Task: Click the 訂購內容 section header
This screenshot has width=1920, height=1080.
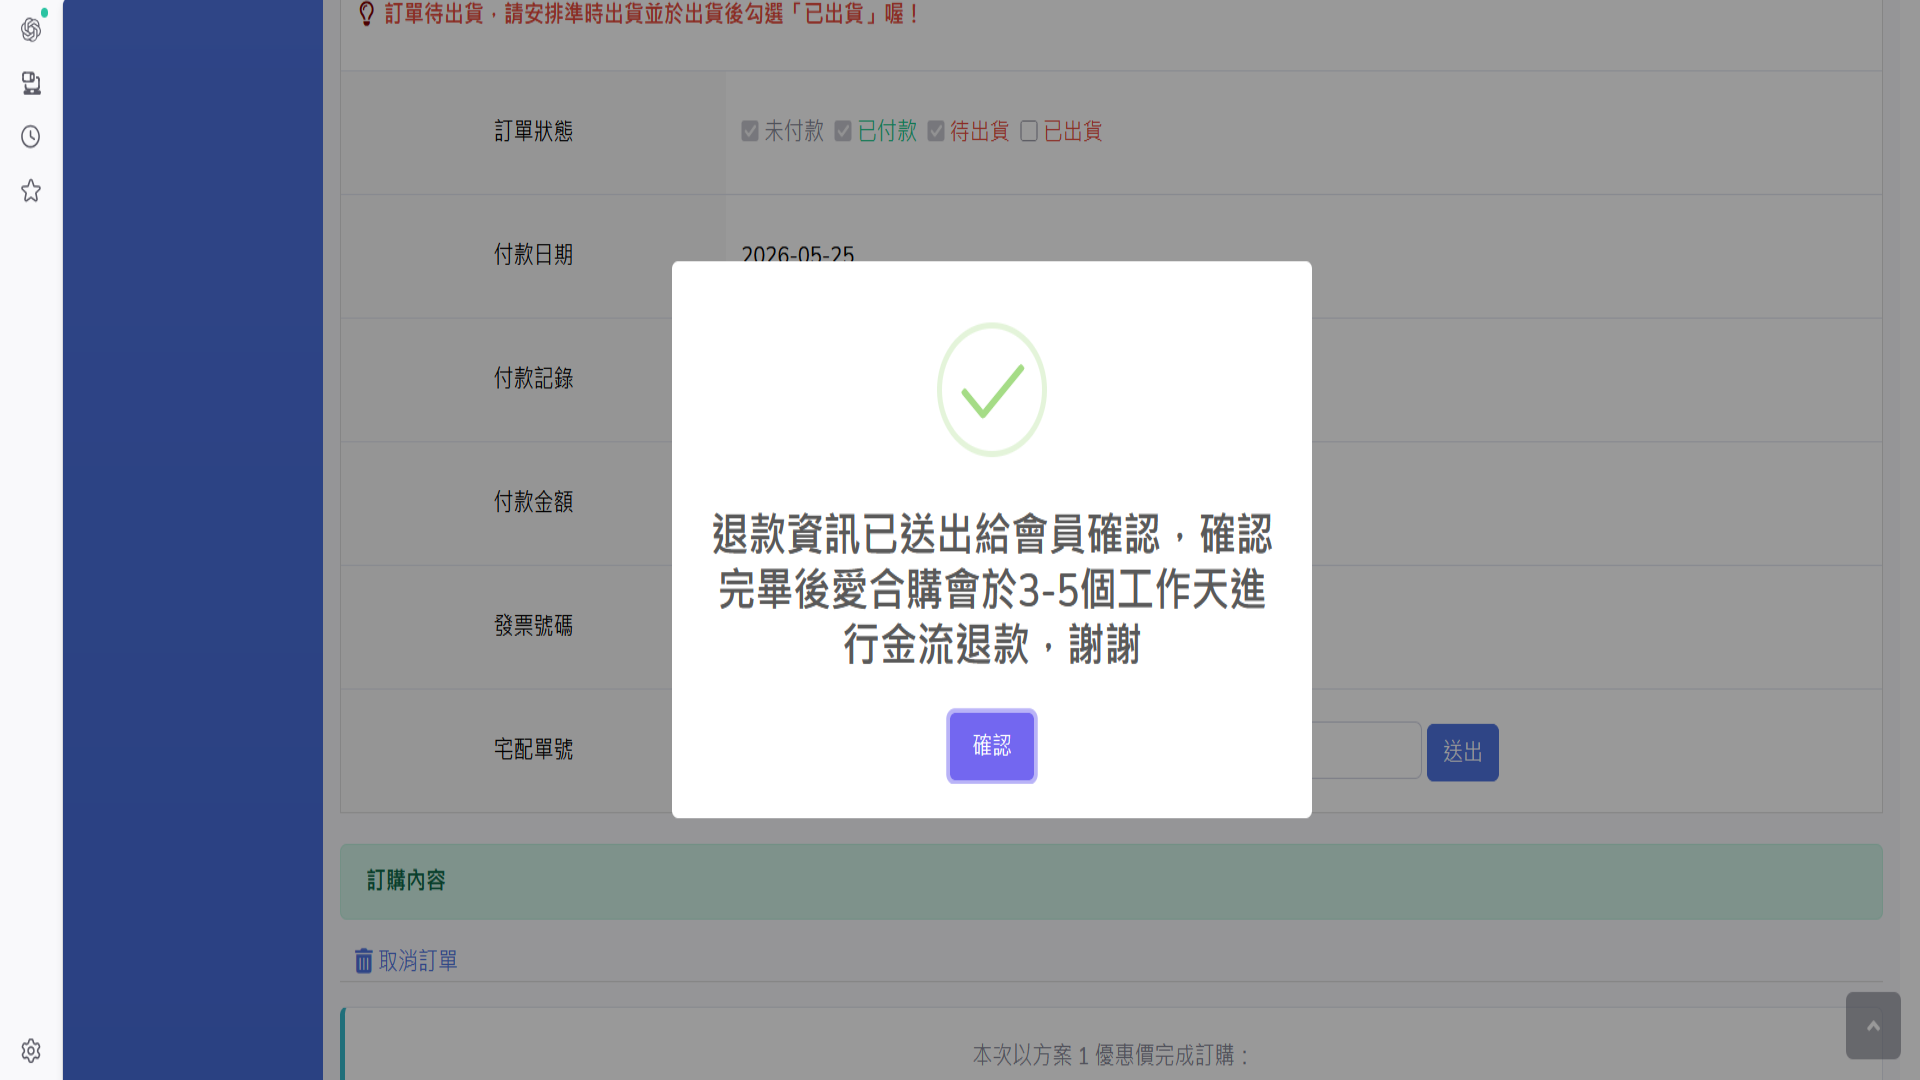Action: [x=1111, y=881]
